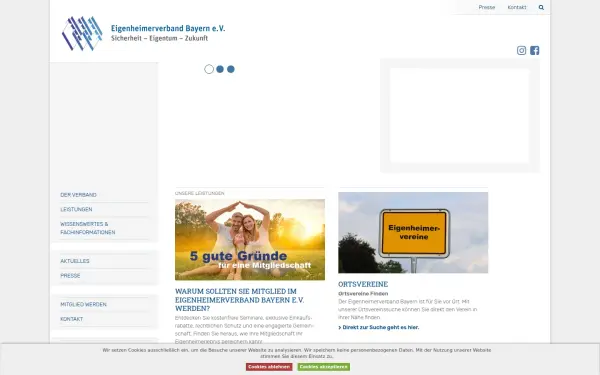Click the Eigenheimerverband Bayern logo
Screen dimensions: 600x375
tap(82, 33)
